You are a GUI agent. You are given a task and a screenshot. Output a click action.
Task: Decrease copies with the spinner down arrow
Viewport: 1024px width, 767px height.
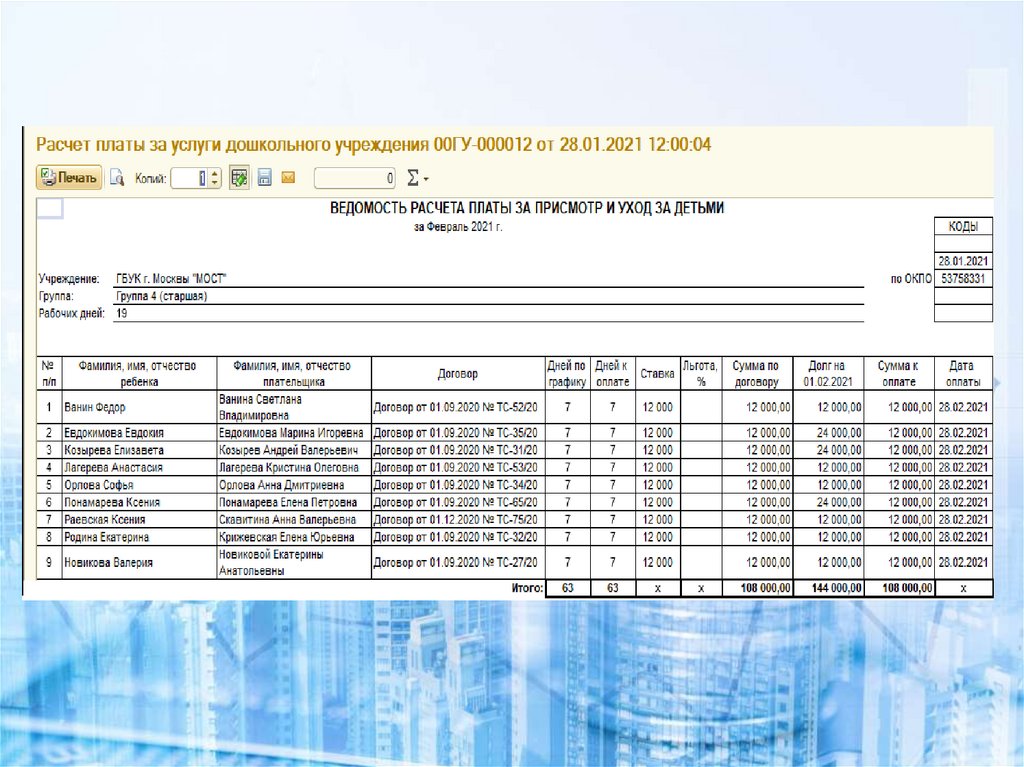214,183
